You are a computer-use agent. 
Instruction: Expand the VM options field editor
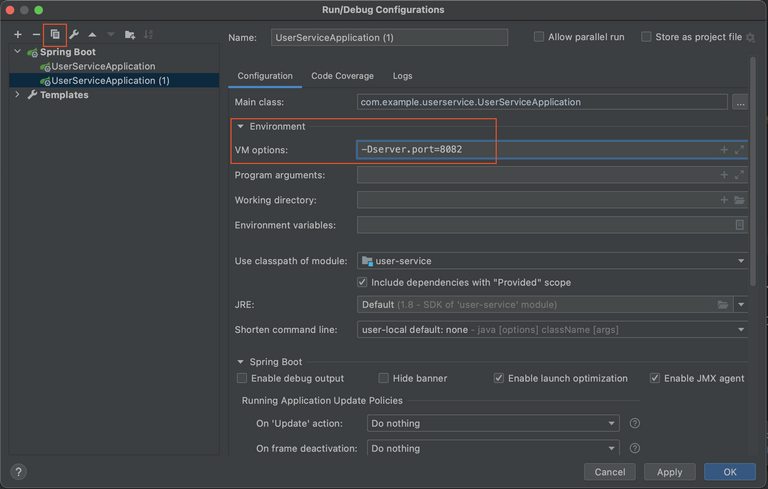point(739,149)
